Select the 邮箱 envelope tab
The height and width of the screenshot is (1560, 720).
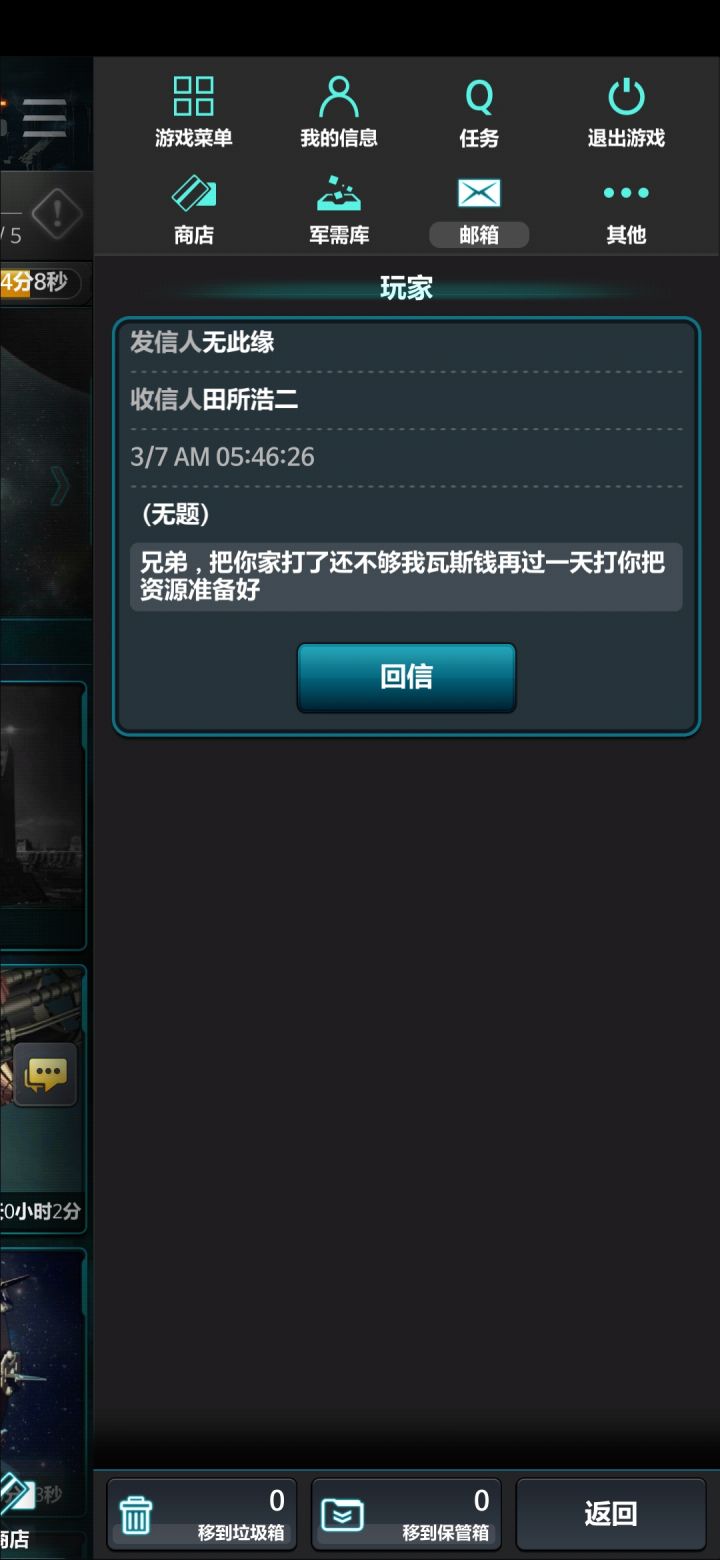point(479,210)
